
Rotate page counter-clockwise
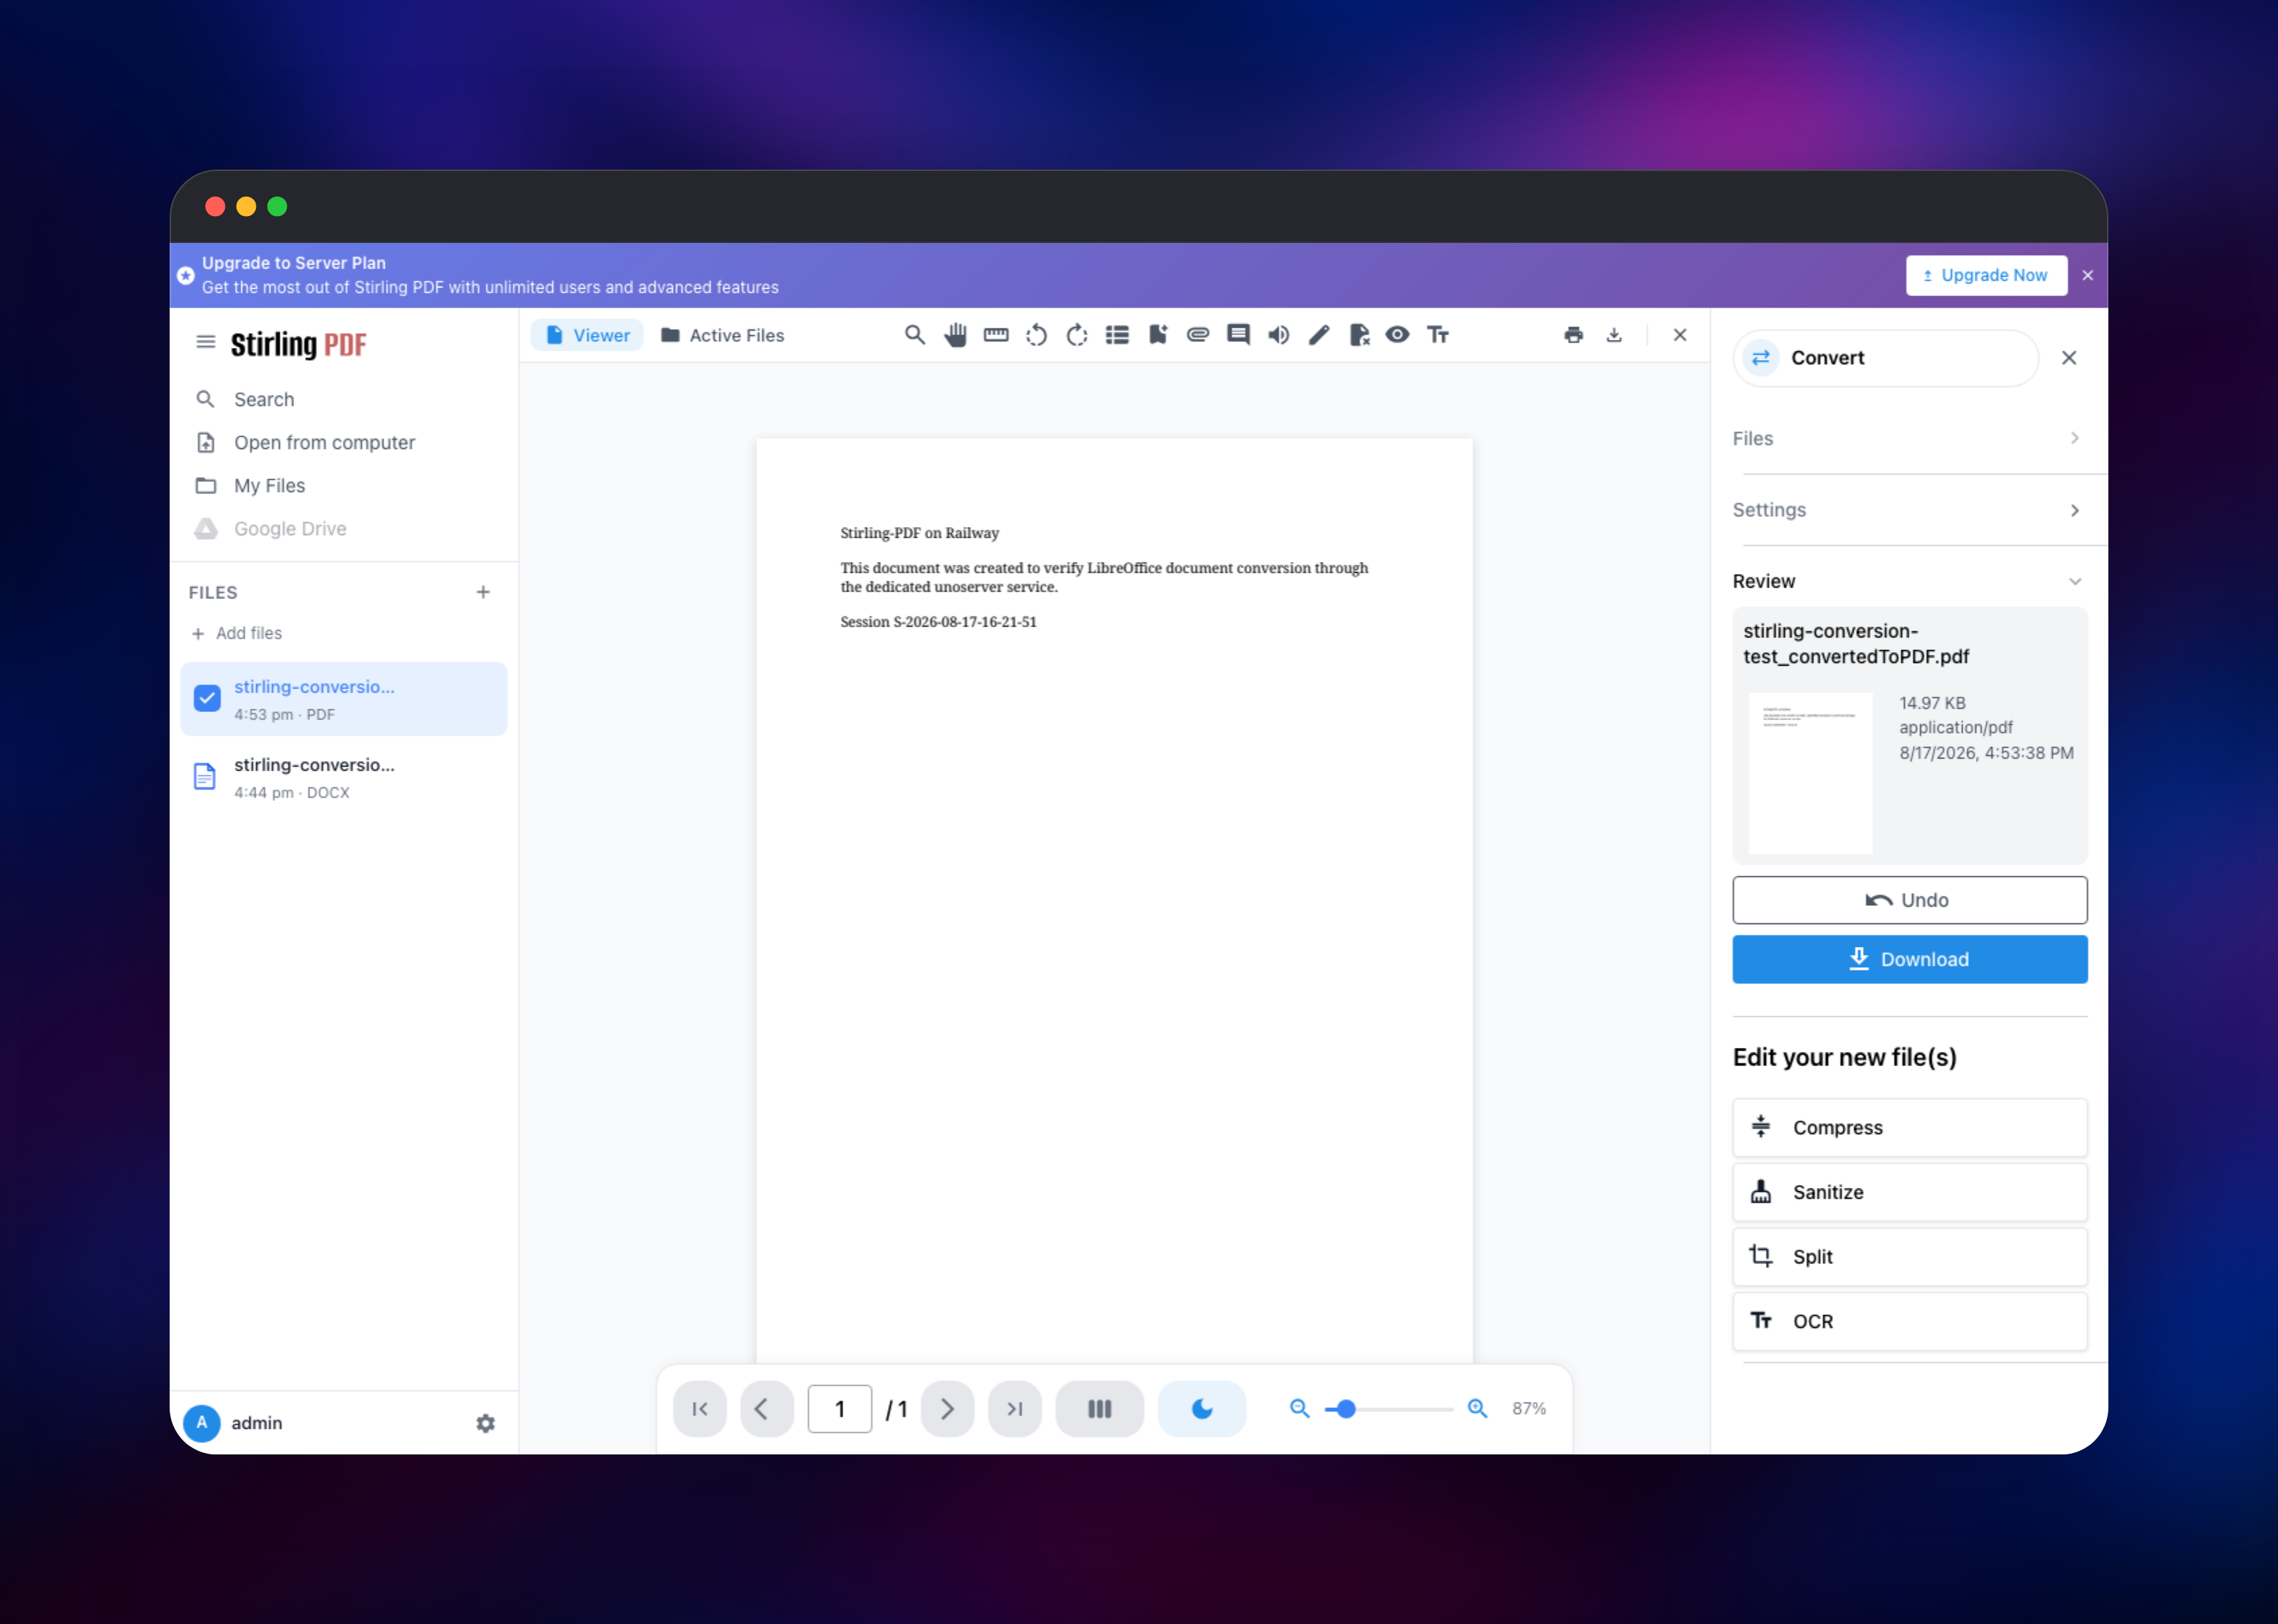tap(1036, 335)
